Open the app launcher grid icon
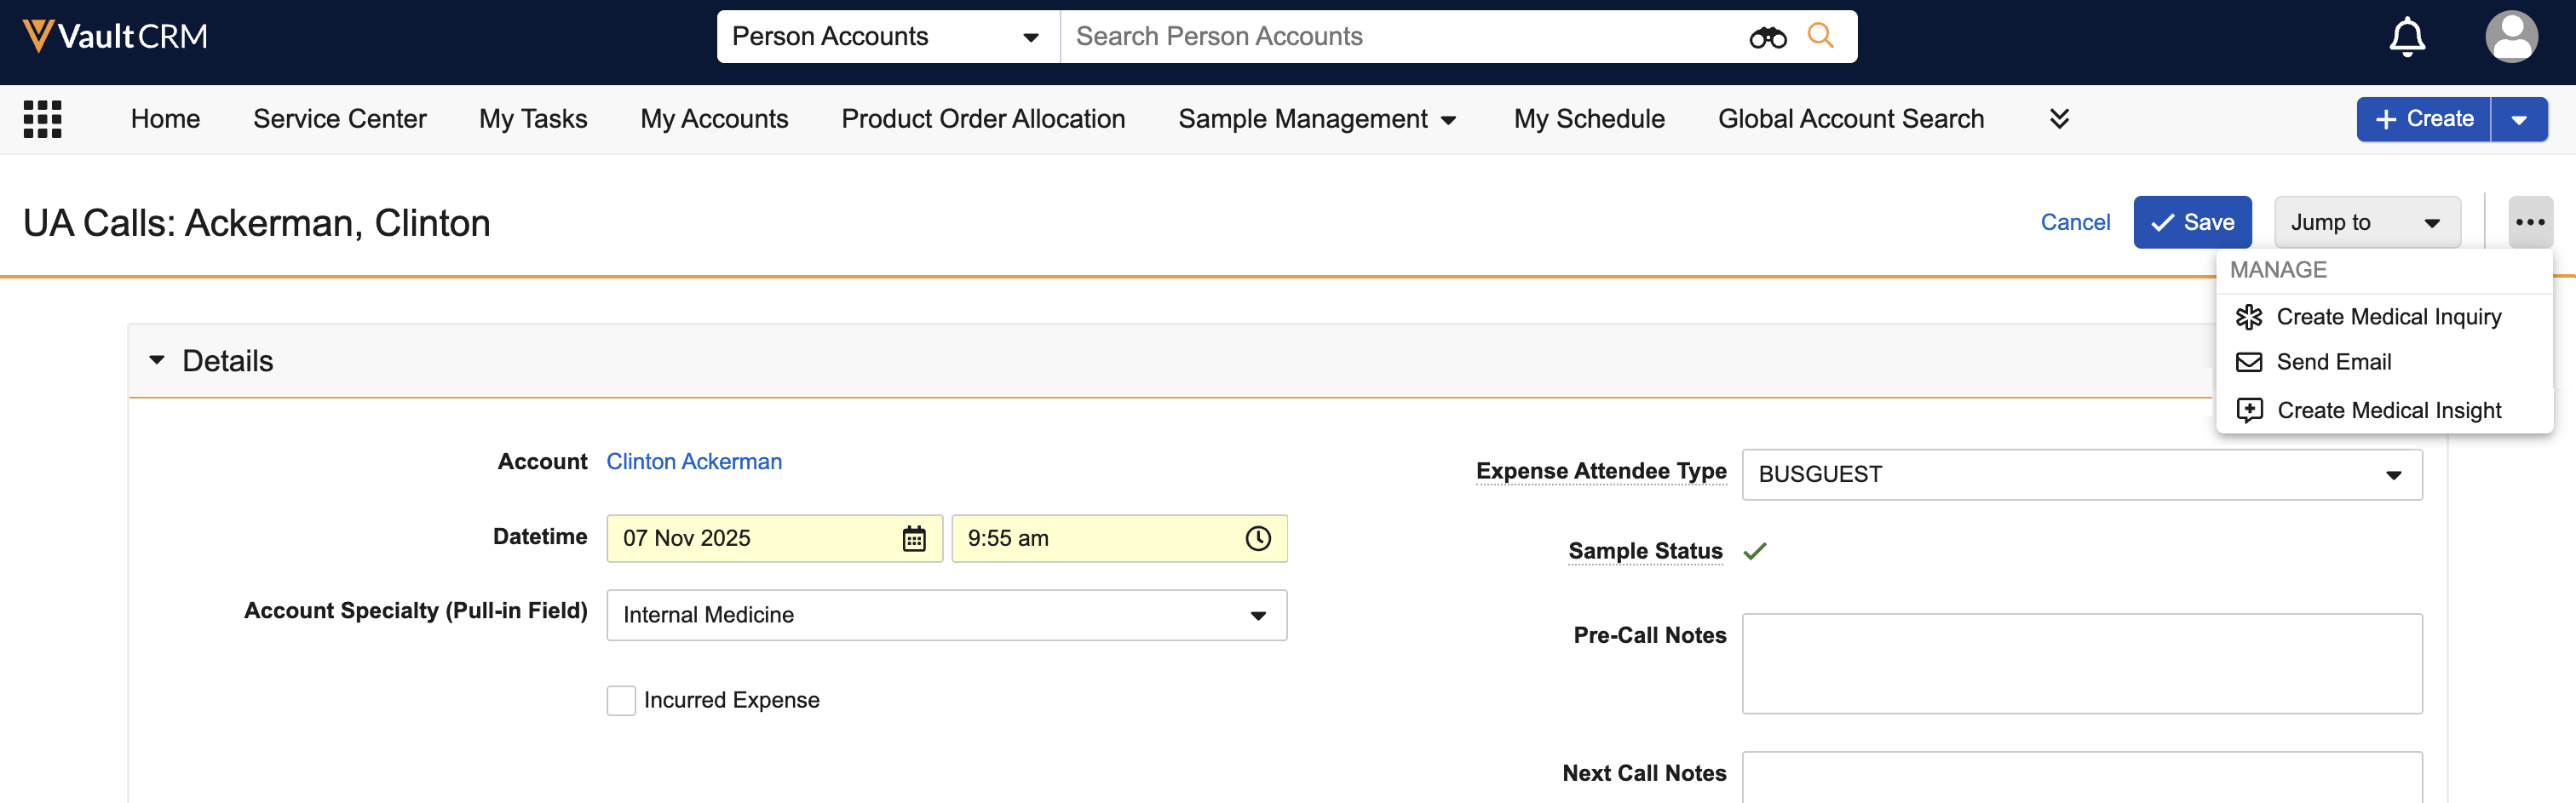The width and height of the screenshot is (2576, 803). [x=42, y=119]
